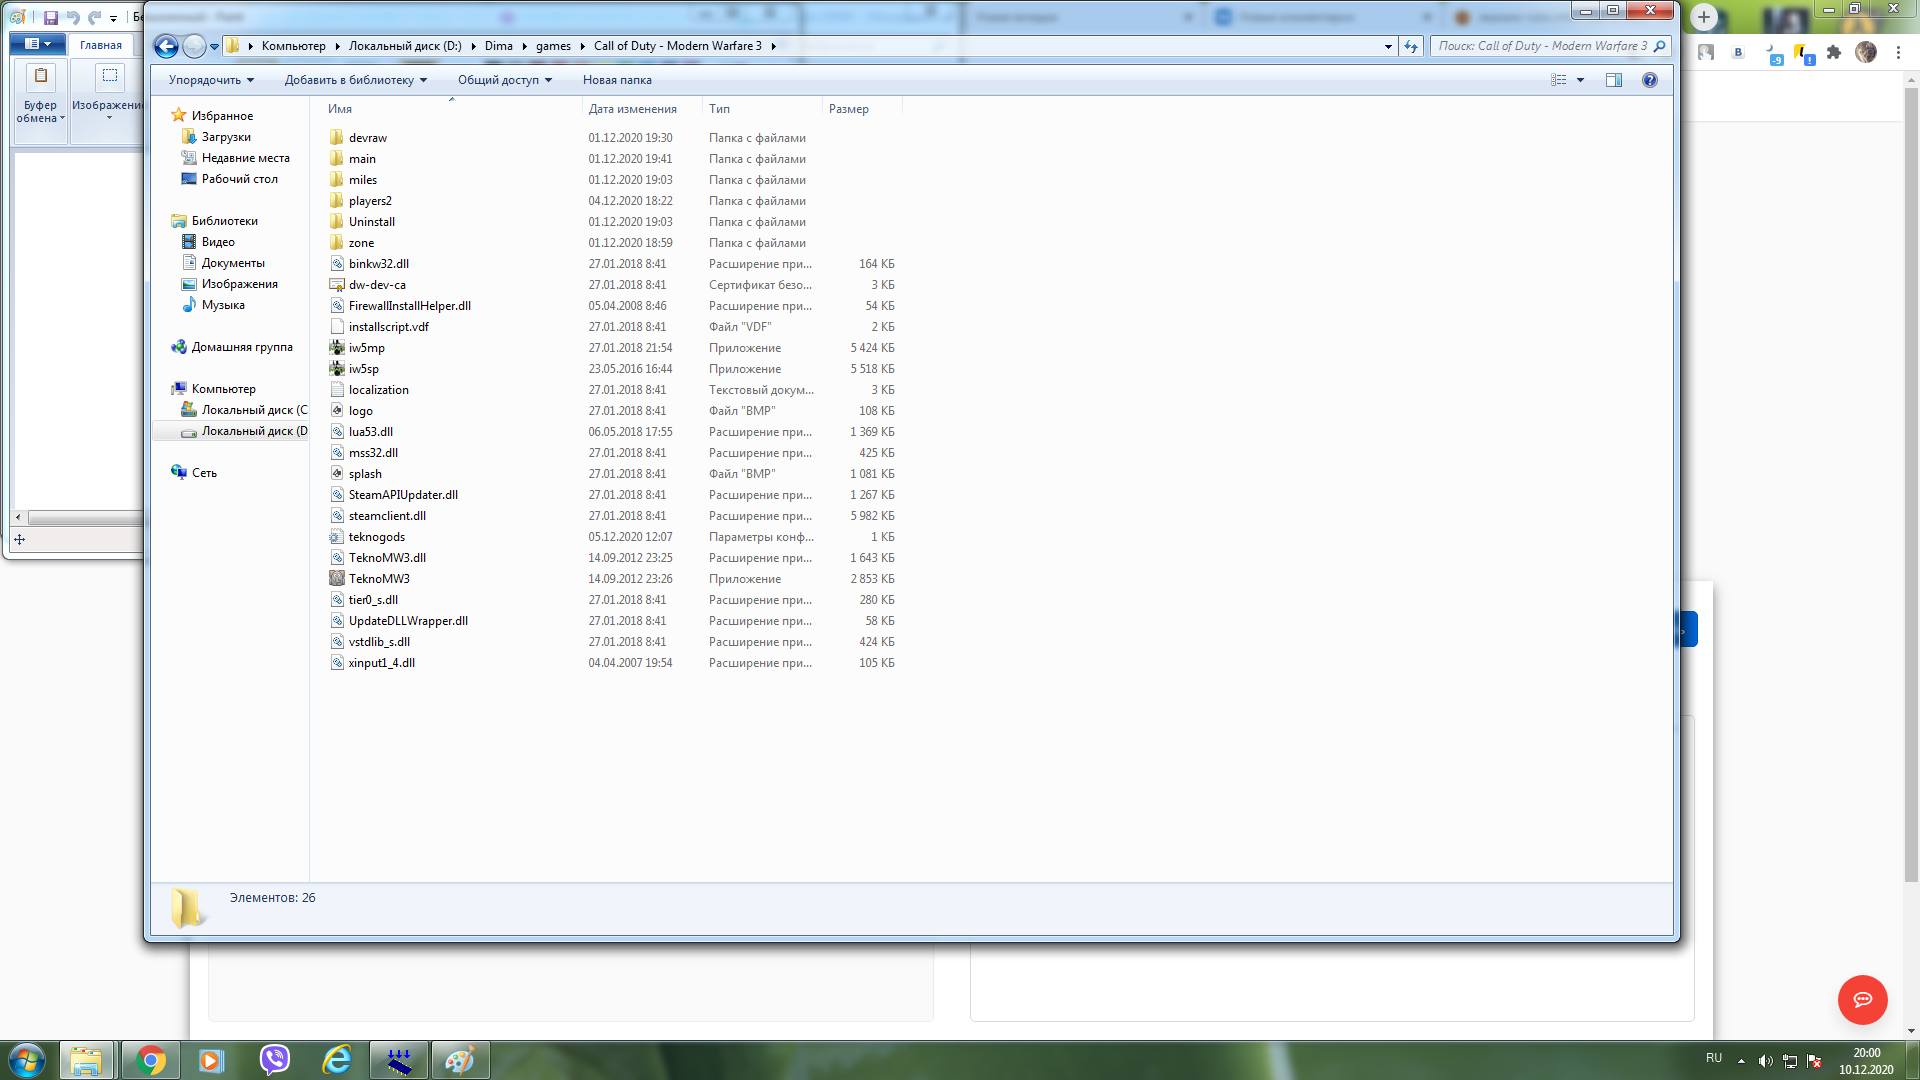Click Windows Start button
The width and height of the screenshot is (1920, 1080).
(27, 1060)
